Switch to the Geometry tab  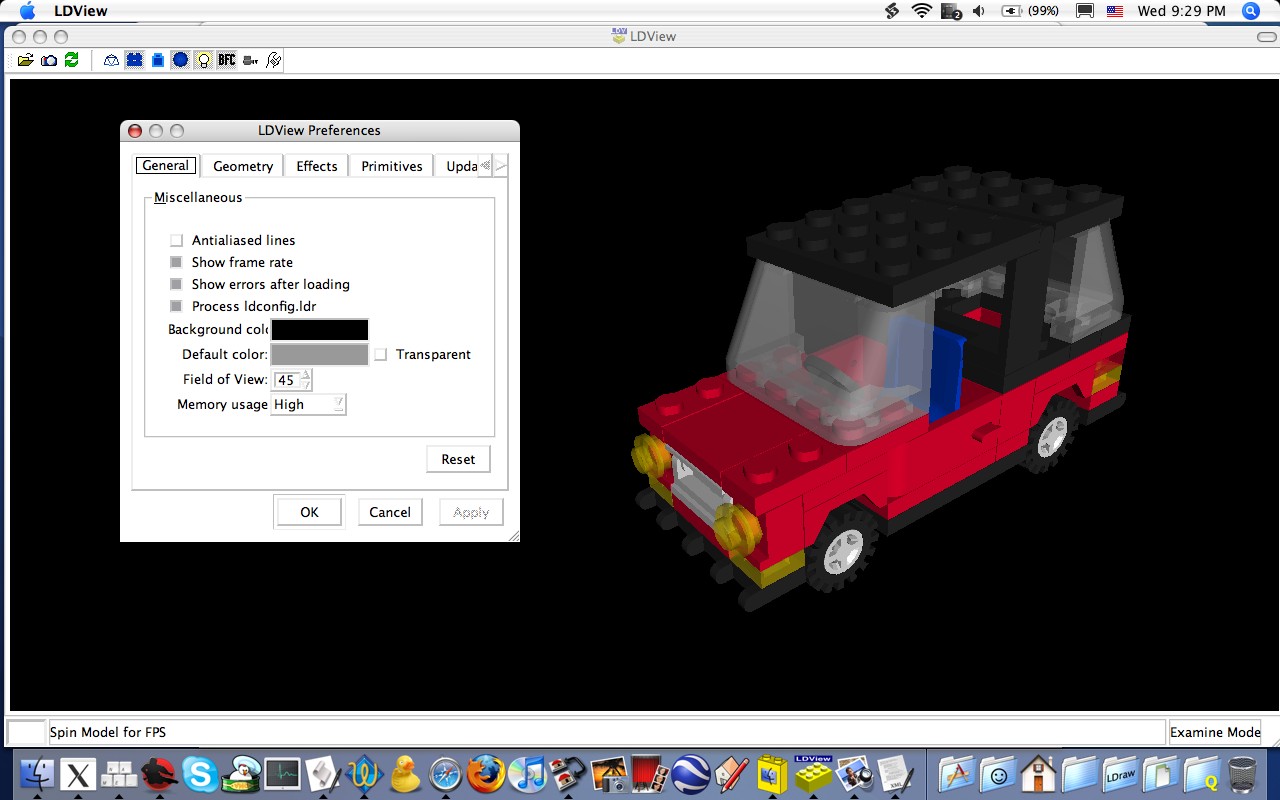coord(241,165)
